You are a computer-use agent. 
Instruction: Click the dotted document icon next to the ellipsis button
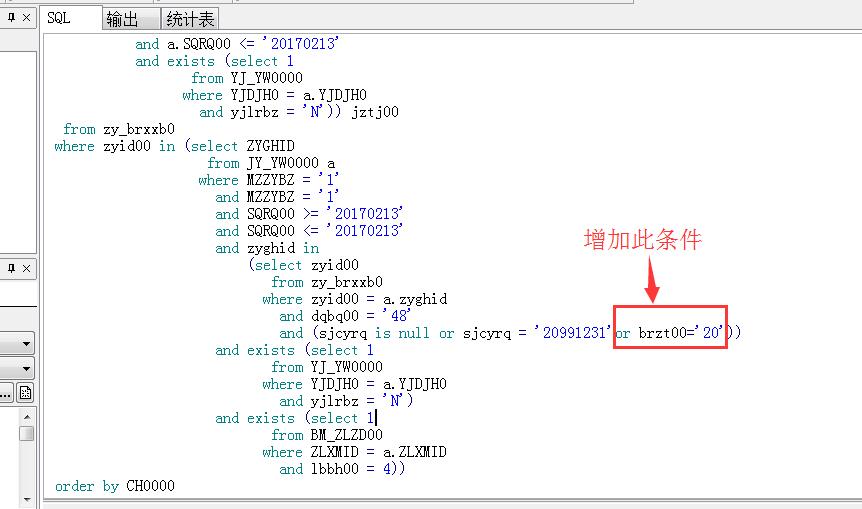click(25, 392)
